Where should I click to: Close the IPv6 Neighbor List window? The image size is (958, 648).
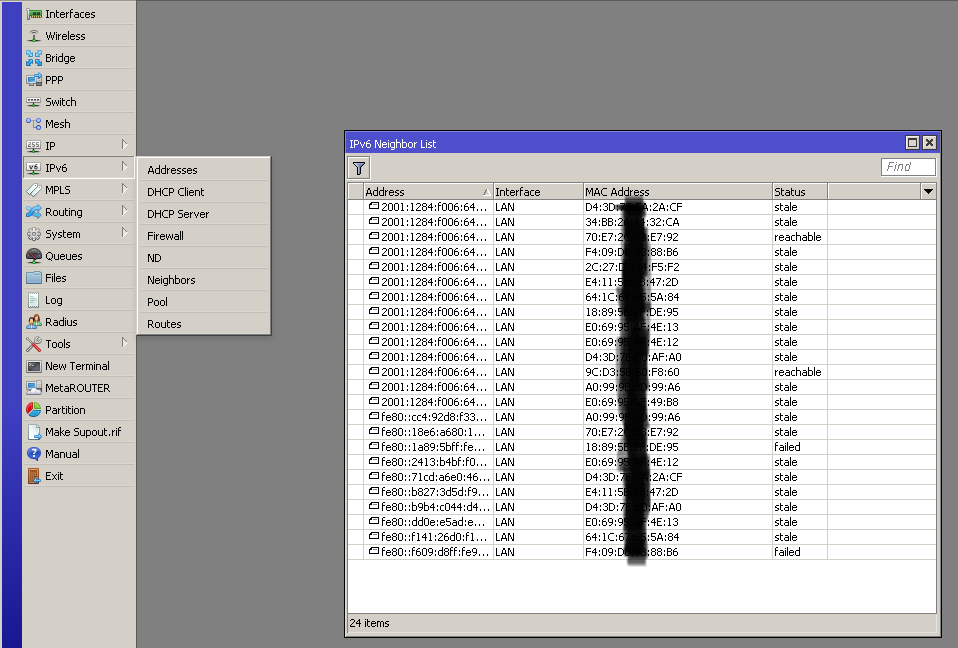[x=929, y=142]
